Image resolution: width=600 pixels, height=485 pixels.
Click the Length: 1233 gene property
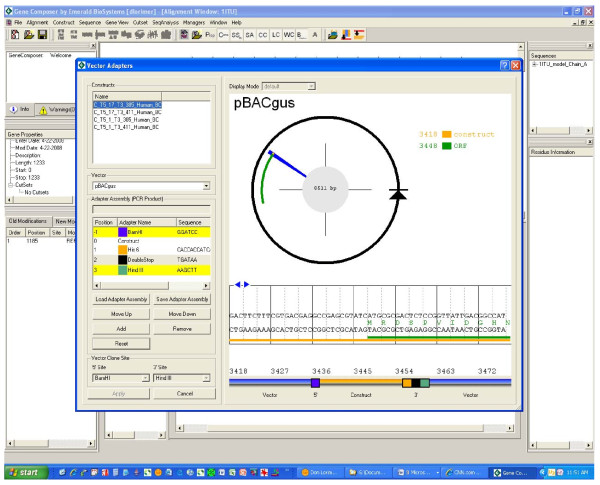[30, 163]
